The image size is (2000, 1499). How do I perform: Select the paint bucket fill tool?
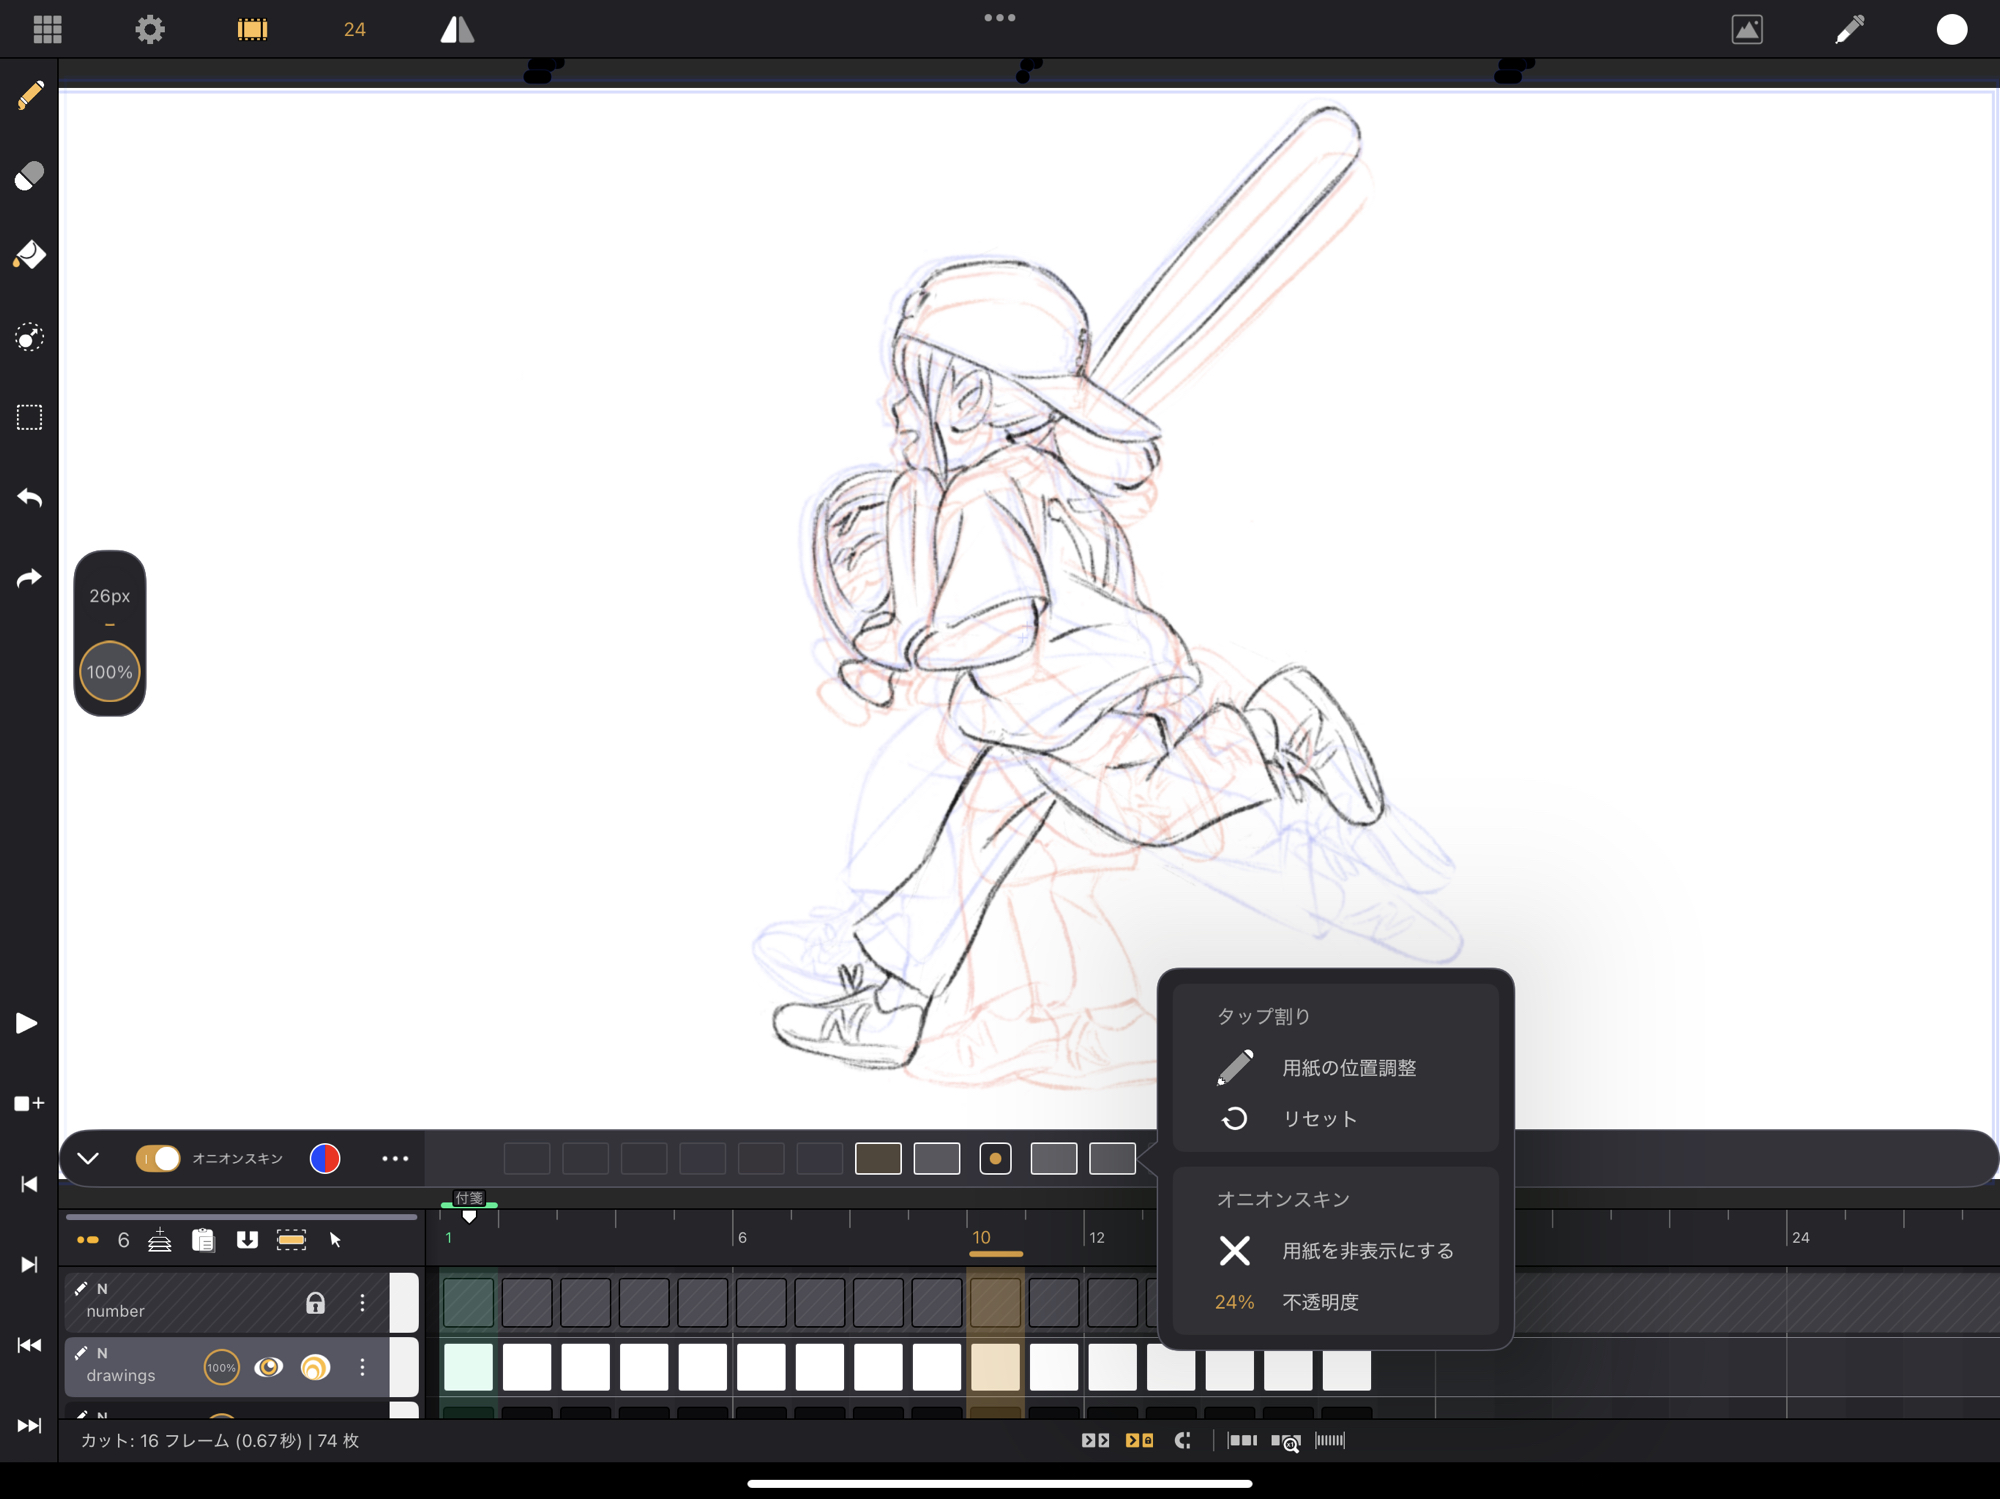(30, 256)
